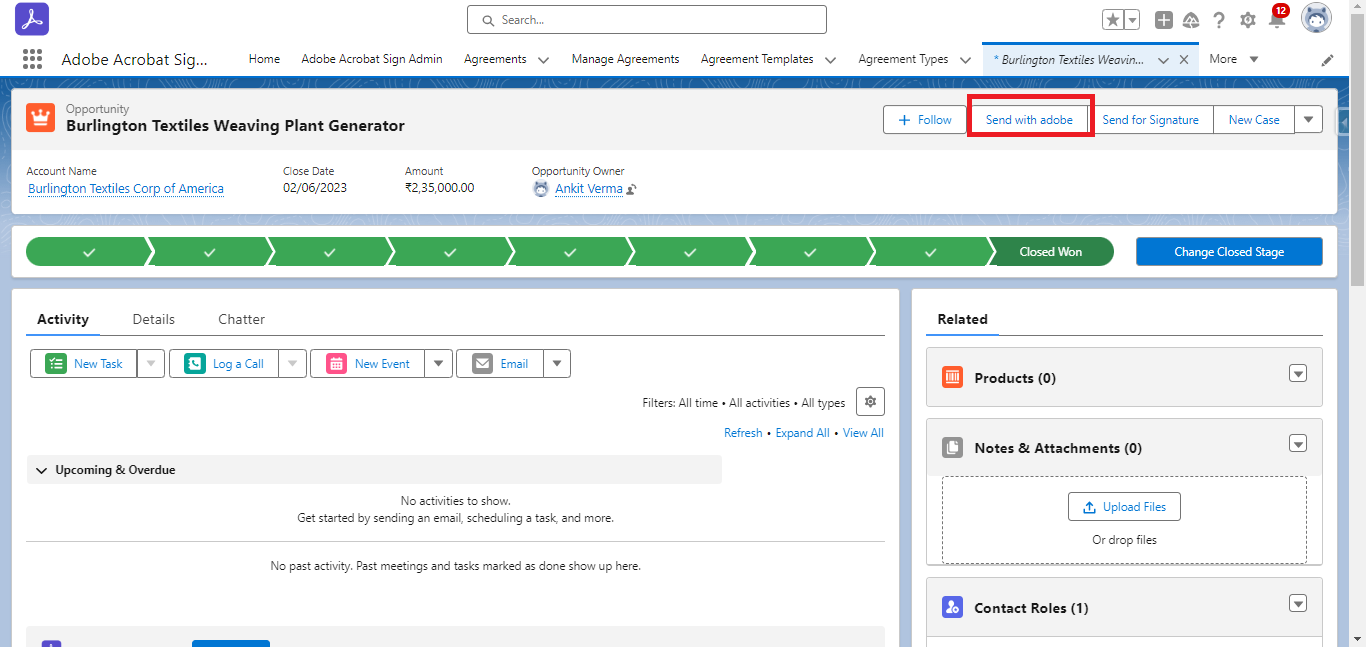Open the New Task dropdown arrow
Viewport: 1366px width, 647px height.
pos(150,364)
